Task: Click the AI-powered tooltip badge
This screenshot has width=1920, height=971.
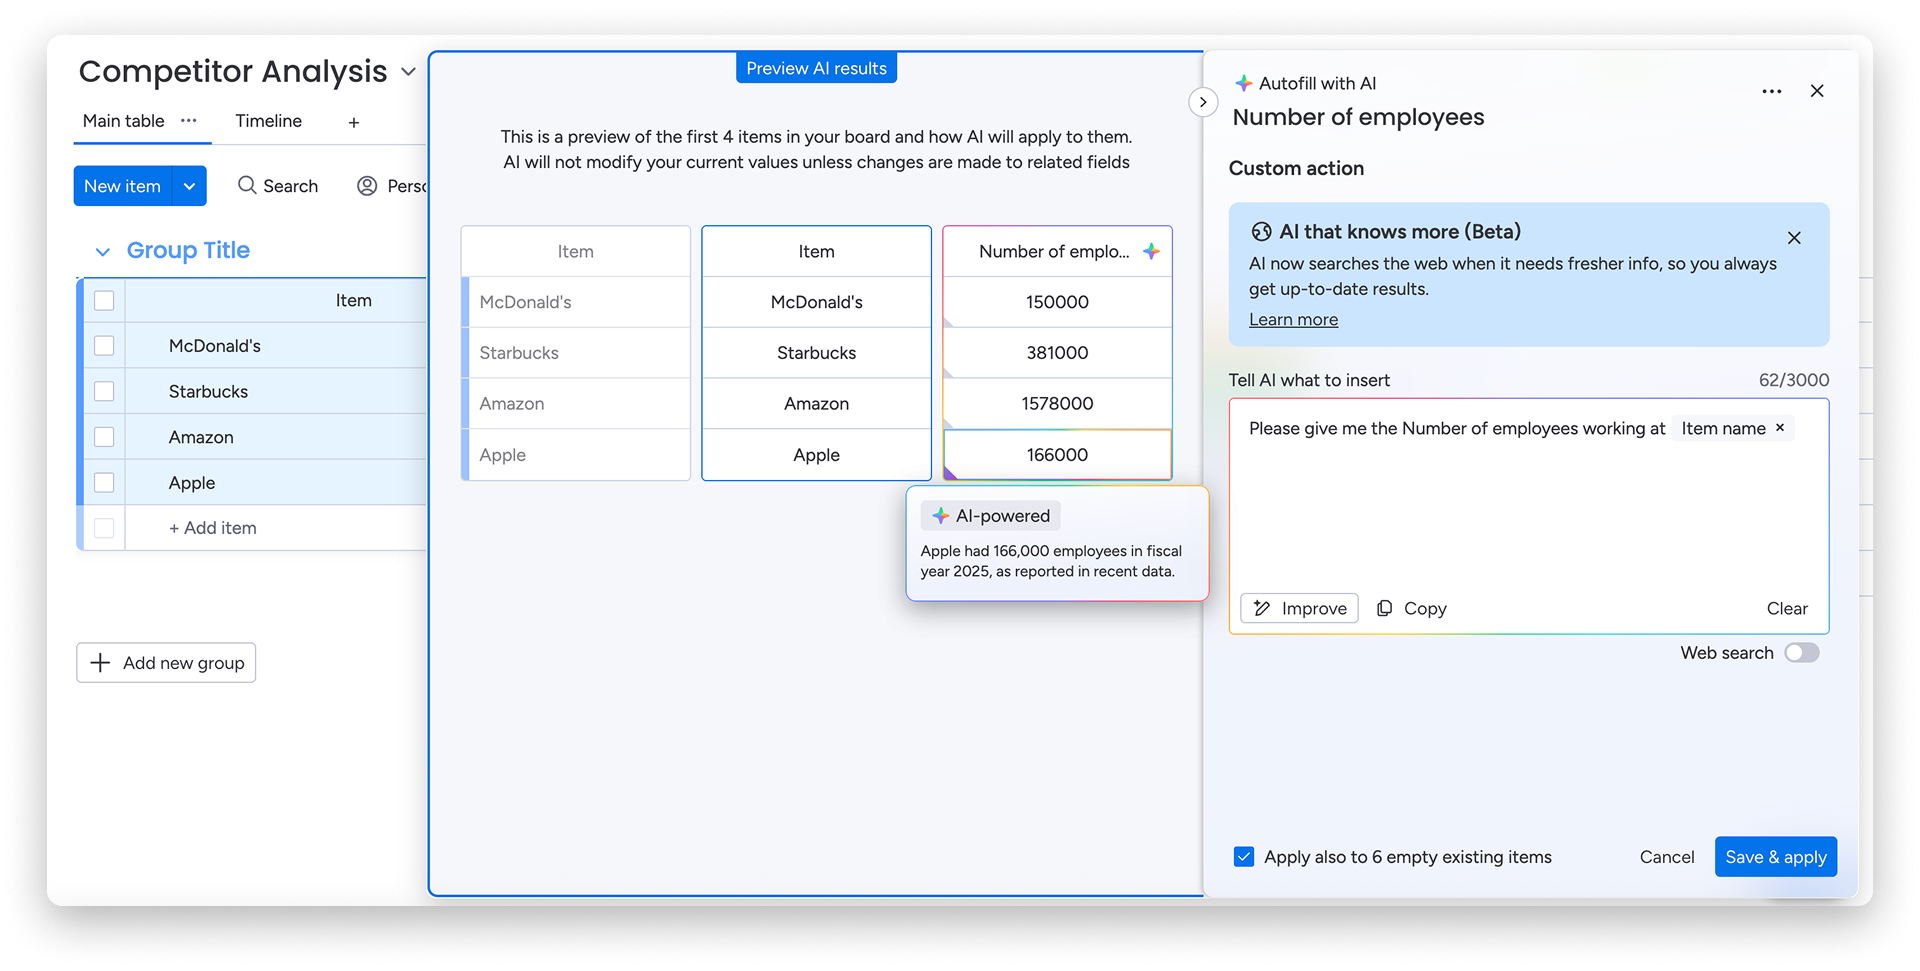Action: click(990, 516)
